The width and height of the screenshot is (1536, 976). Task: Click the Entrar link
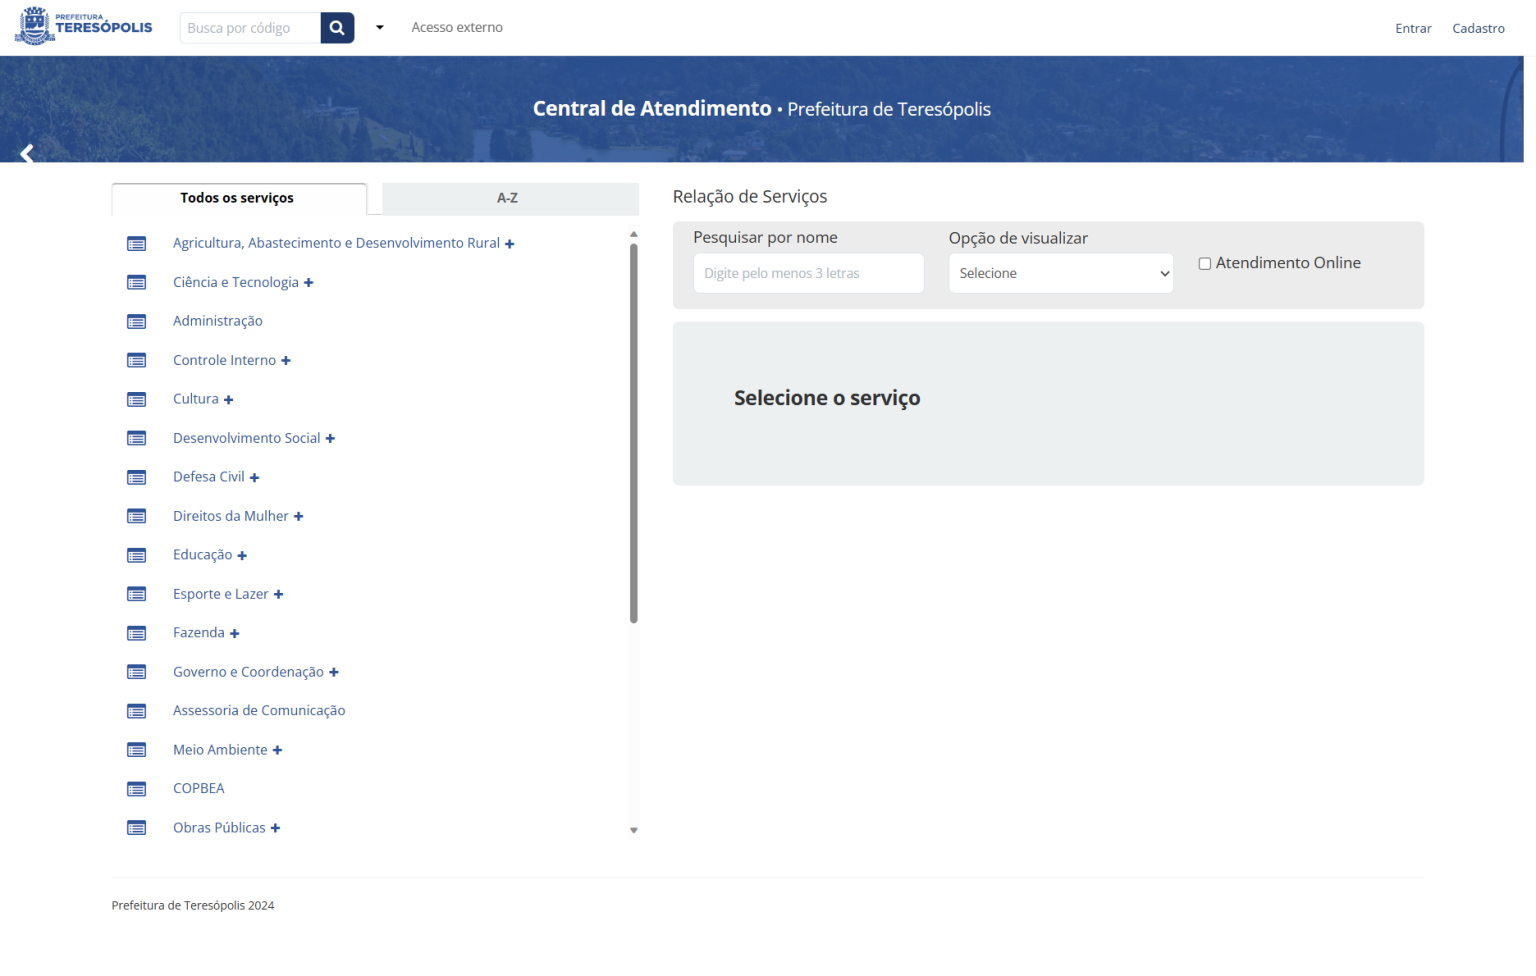click(1413, 29)
